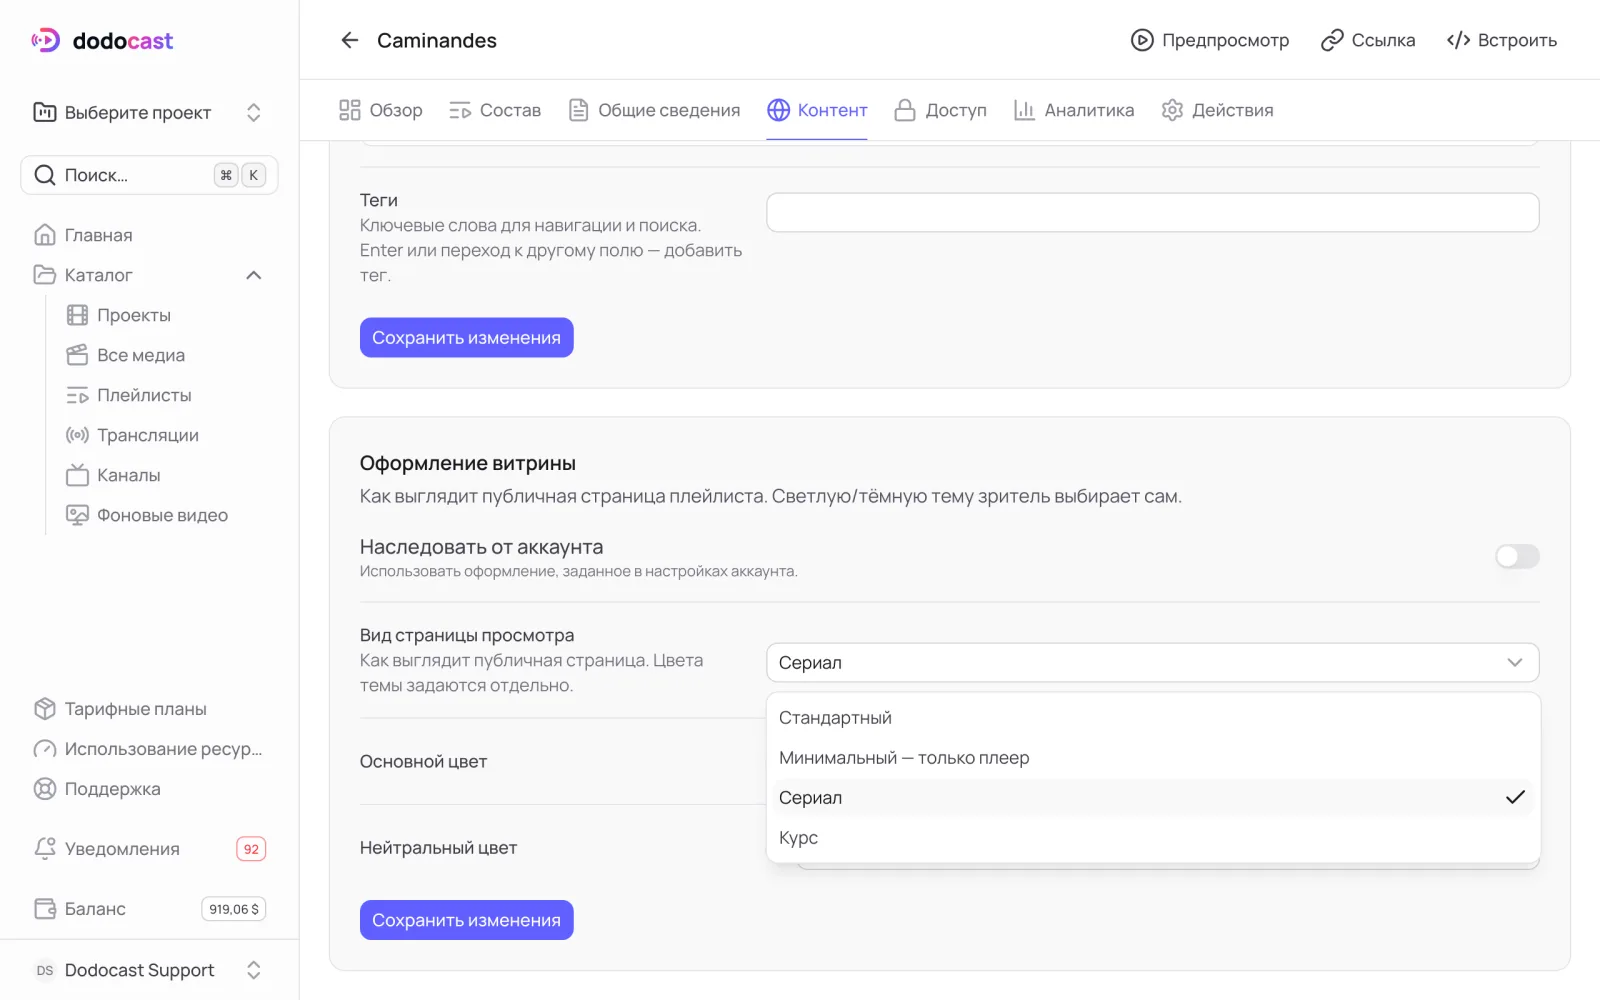
Task: Select the checked Сериал option in list
Action: pos(1152,798)
